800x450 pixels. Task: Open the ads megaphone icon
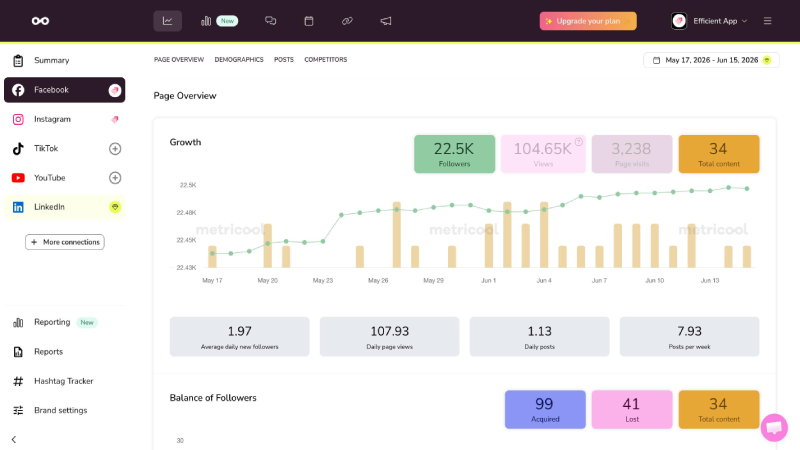click(386, 21)
